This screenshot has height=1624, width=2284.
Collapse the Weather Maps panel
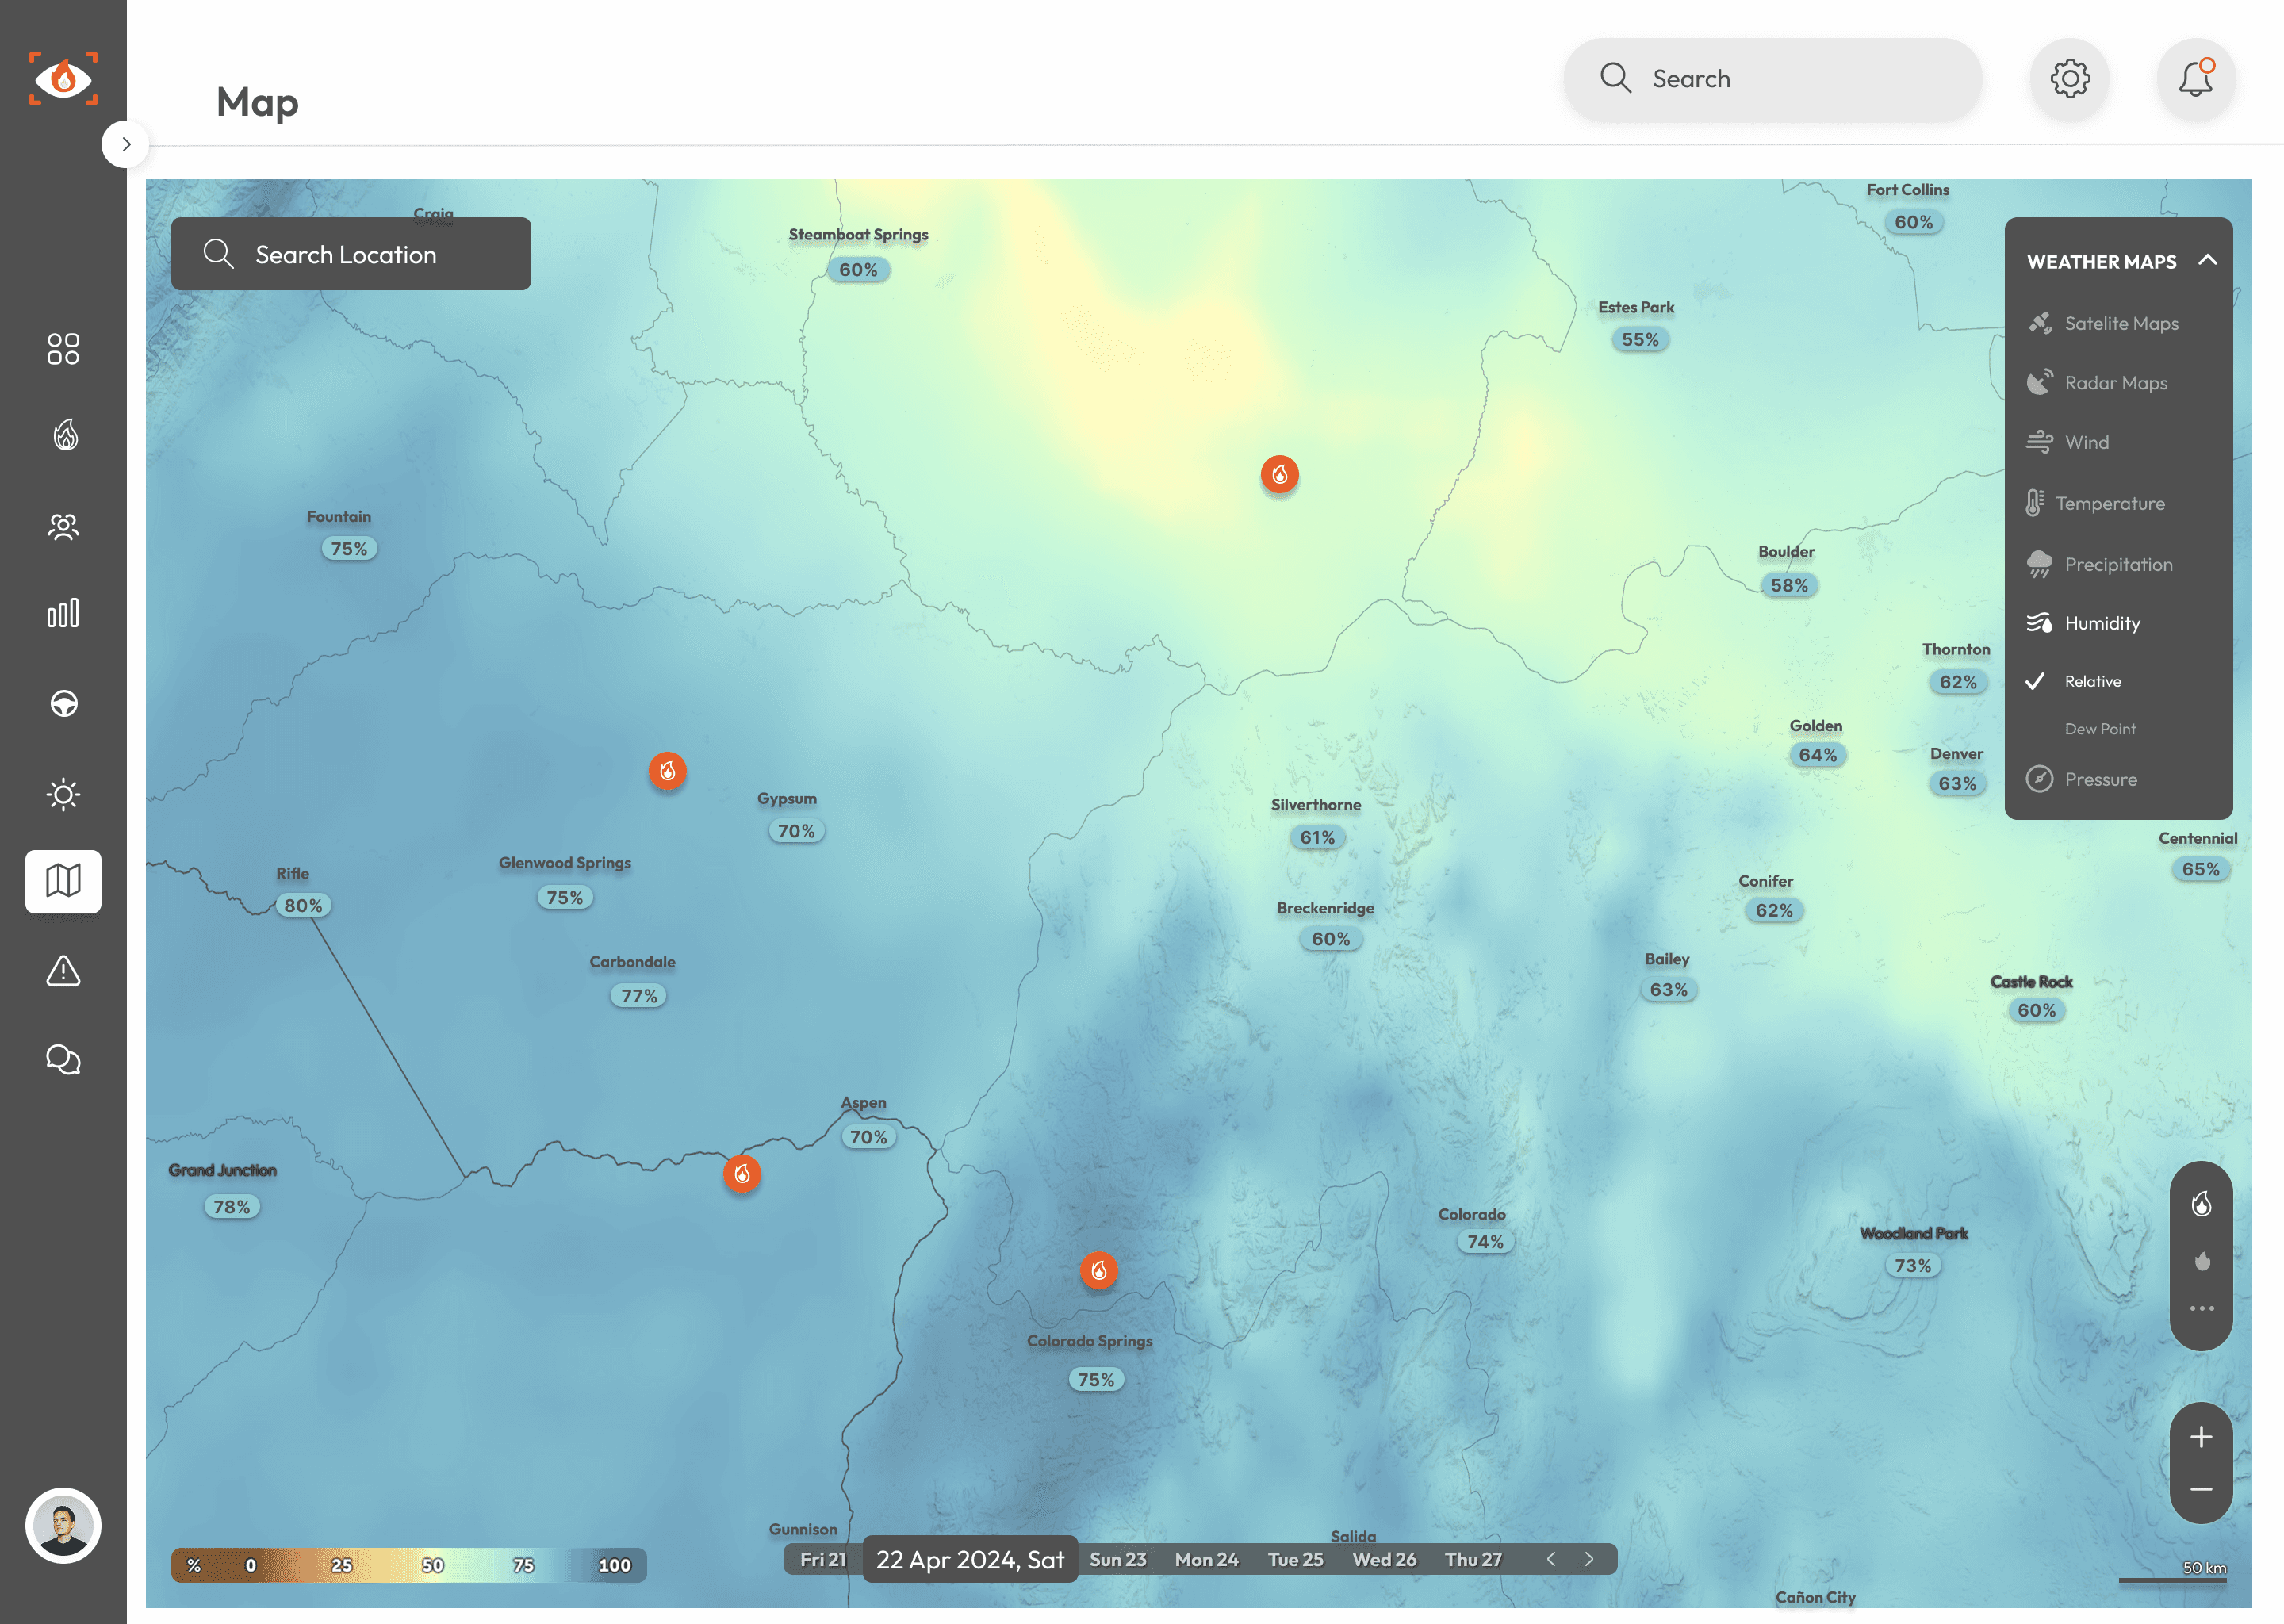click(x=2208, y=260)
